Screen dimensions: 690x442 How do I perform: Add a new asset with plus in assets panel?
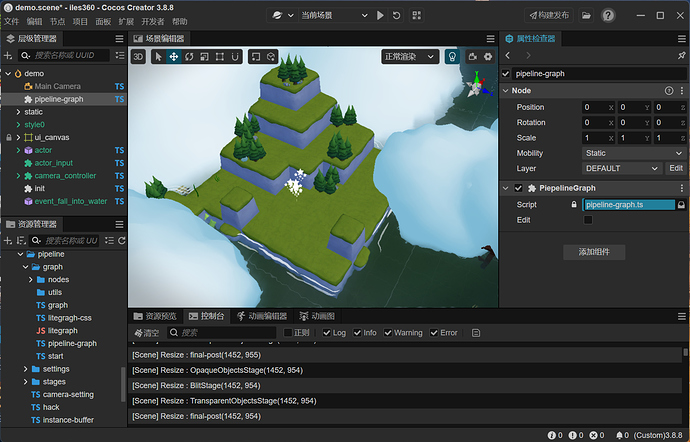coord(7,240)
